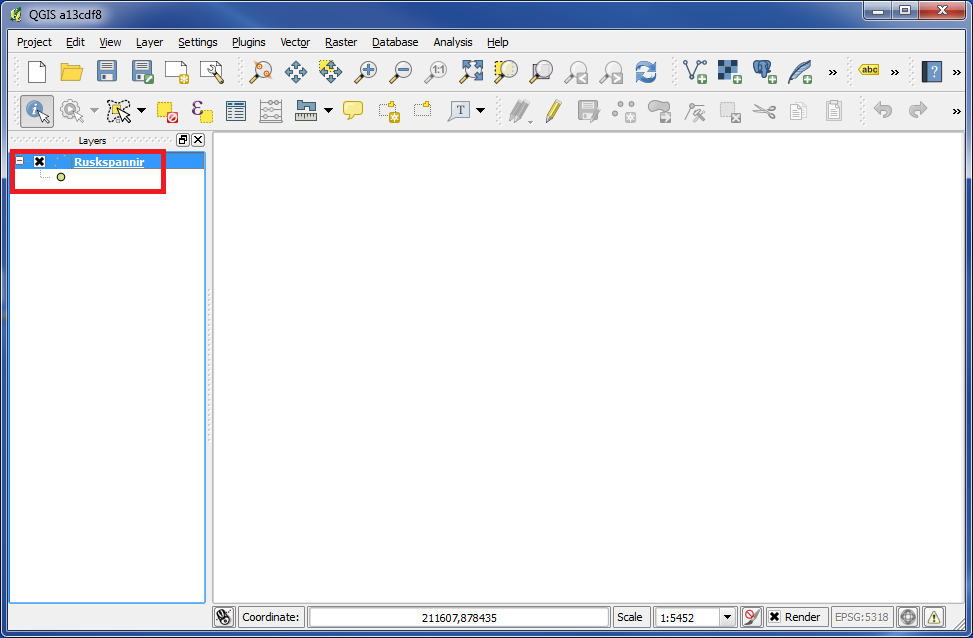Add a SpatiaLite layer with feather icon
This screenshot has width=973, height=638.
tap(800, 72)
